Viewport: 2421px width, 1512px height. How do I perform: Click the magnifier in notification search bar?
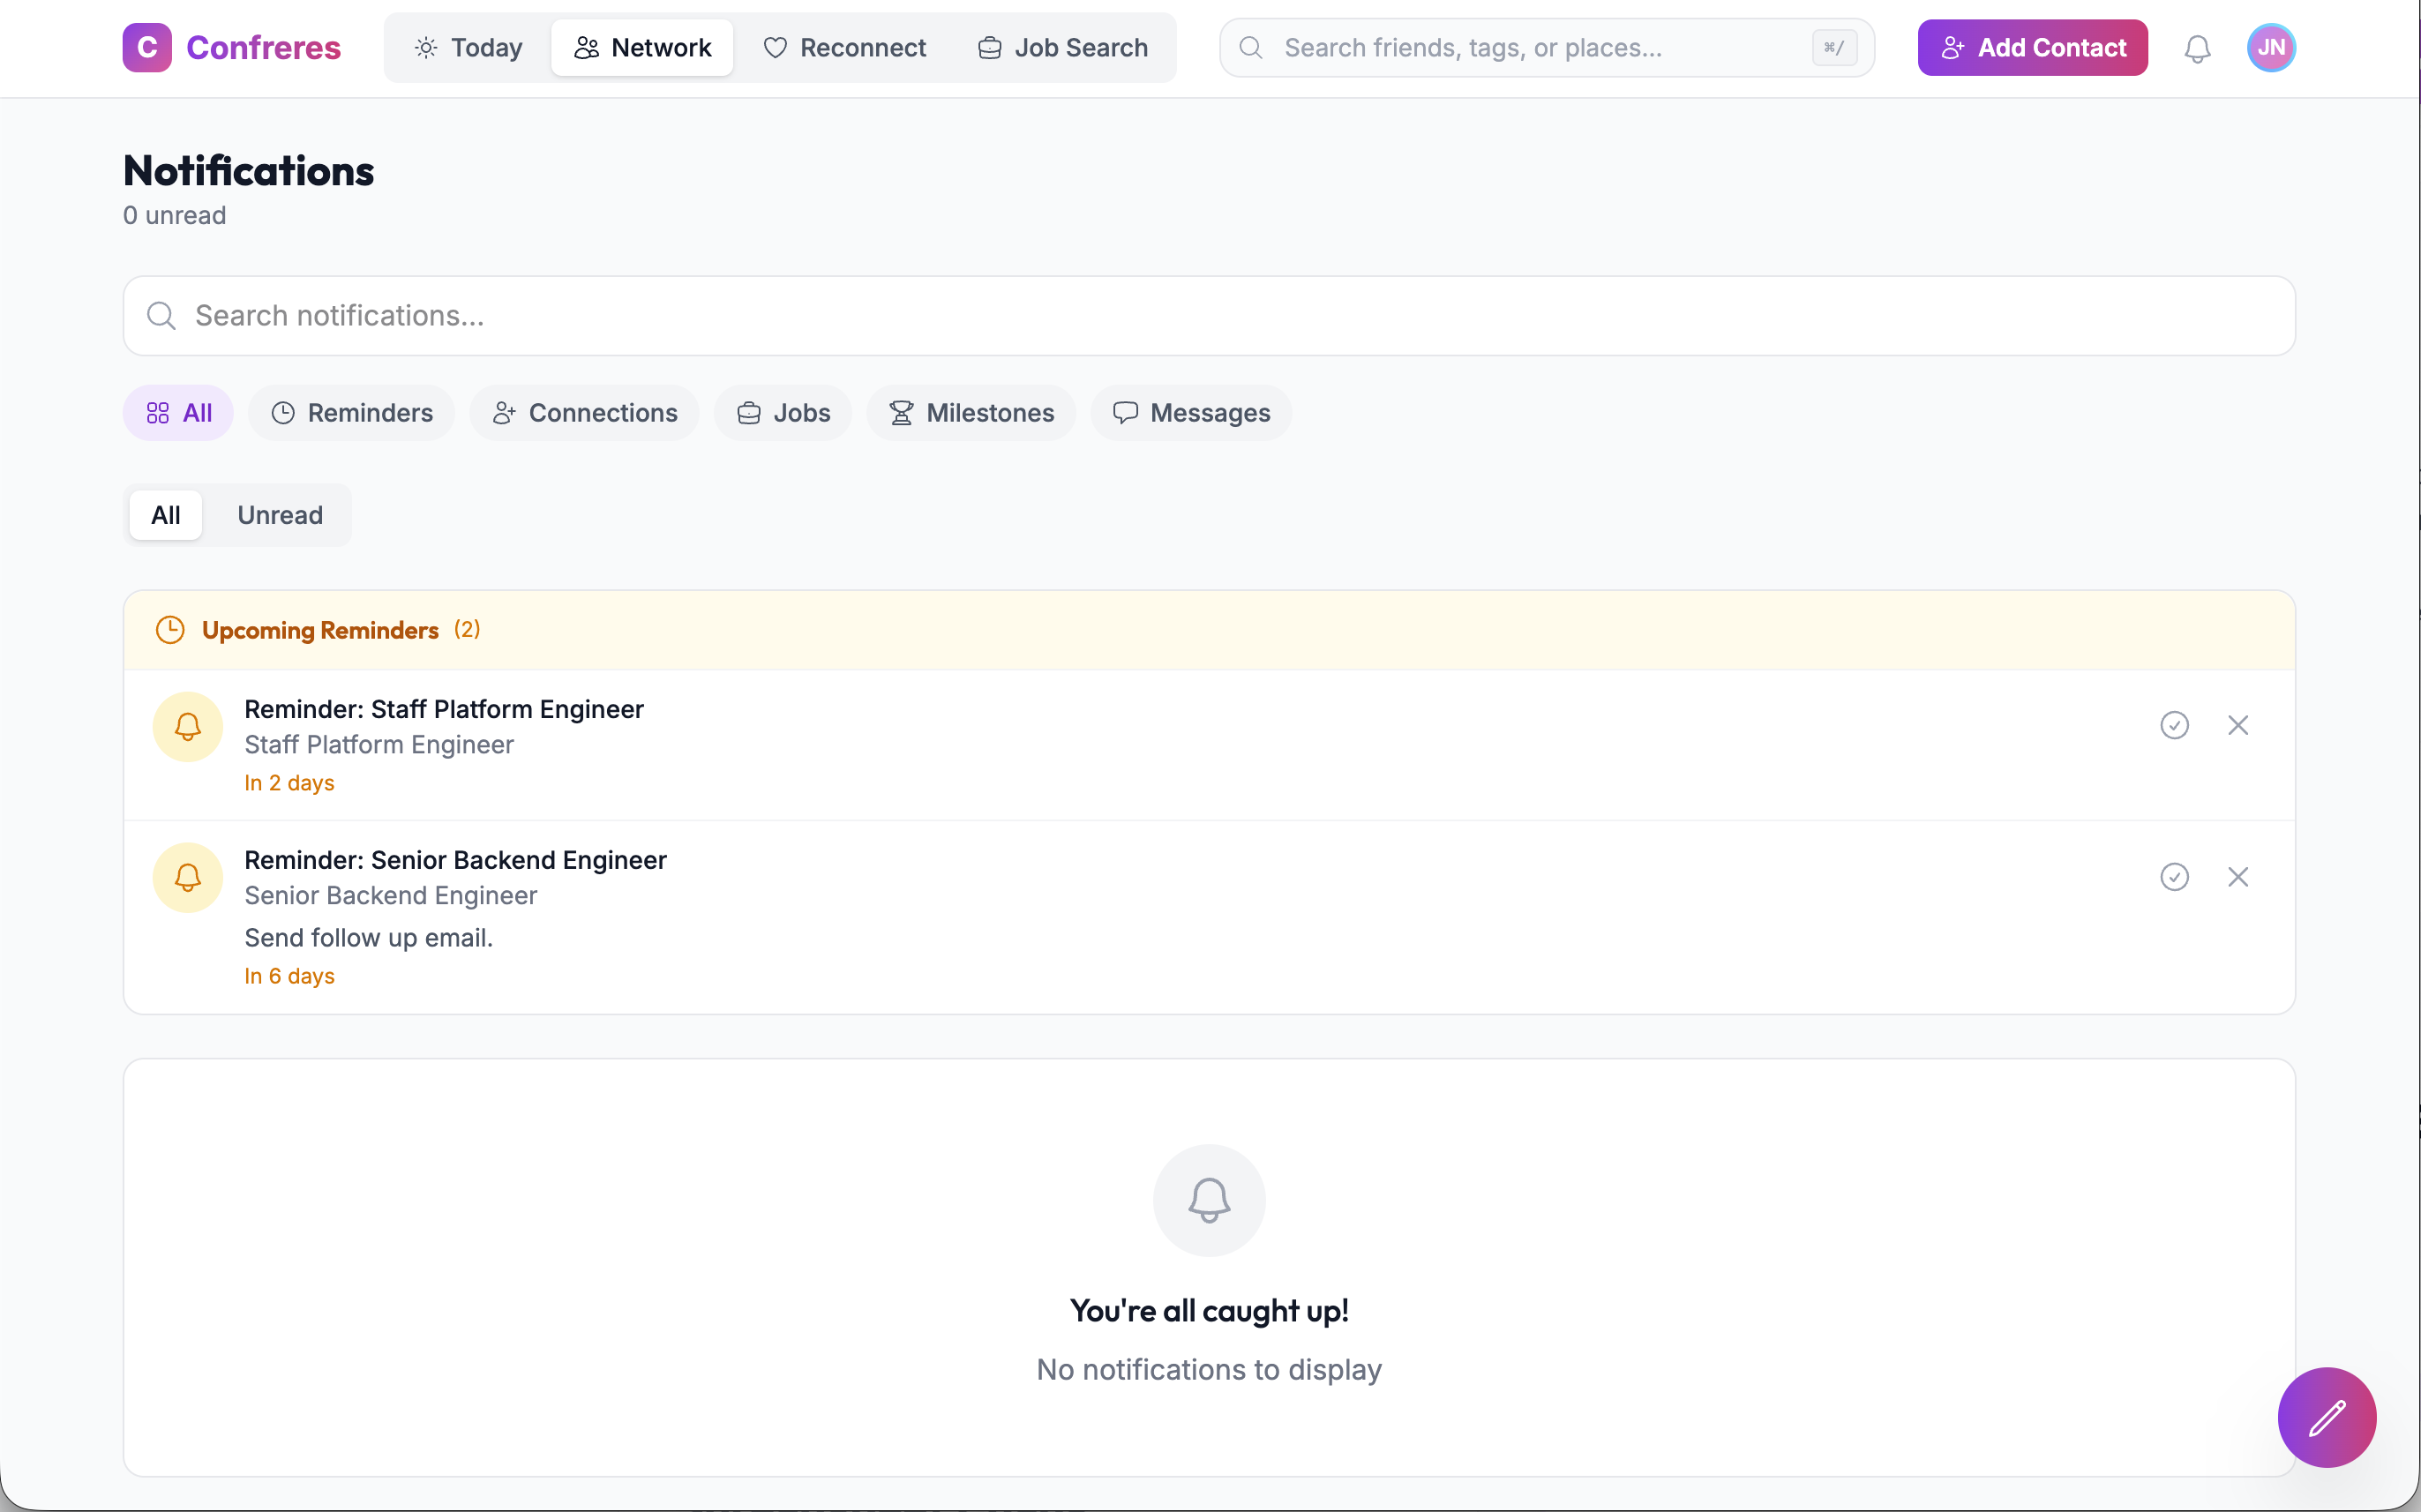[x=161, y=315]
